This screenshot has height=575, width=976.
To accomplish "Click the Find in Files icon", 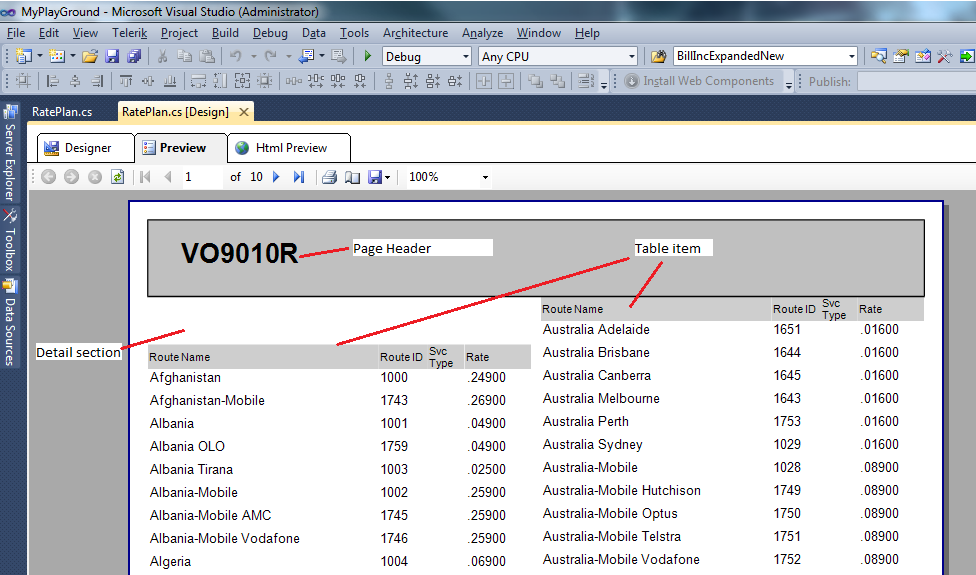I will 659,57.
